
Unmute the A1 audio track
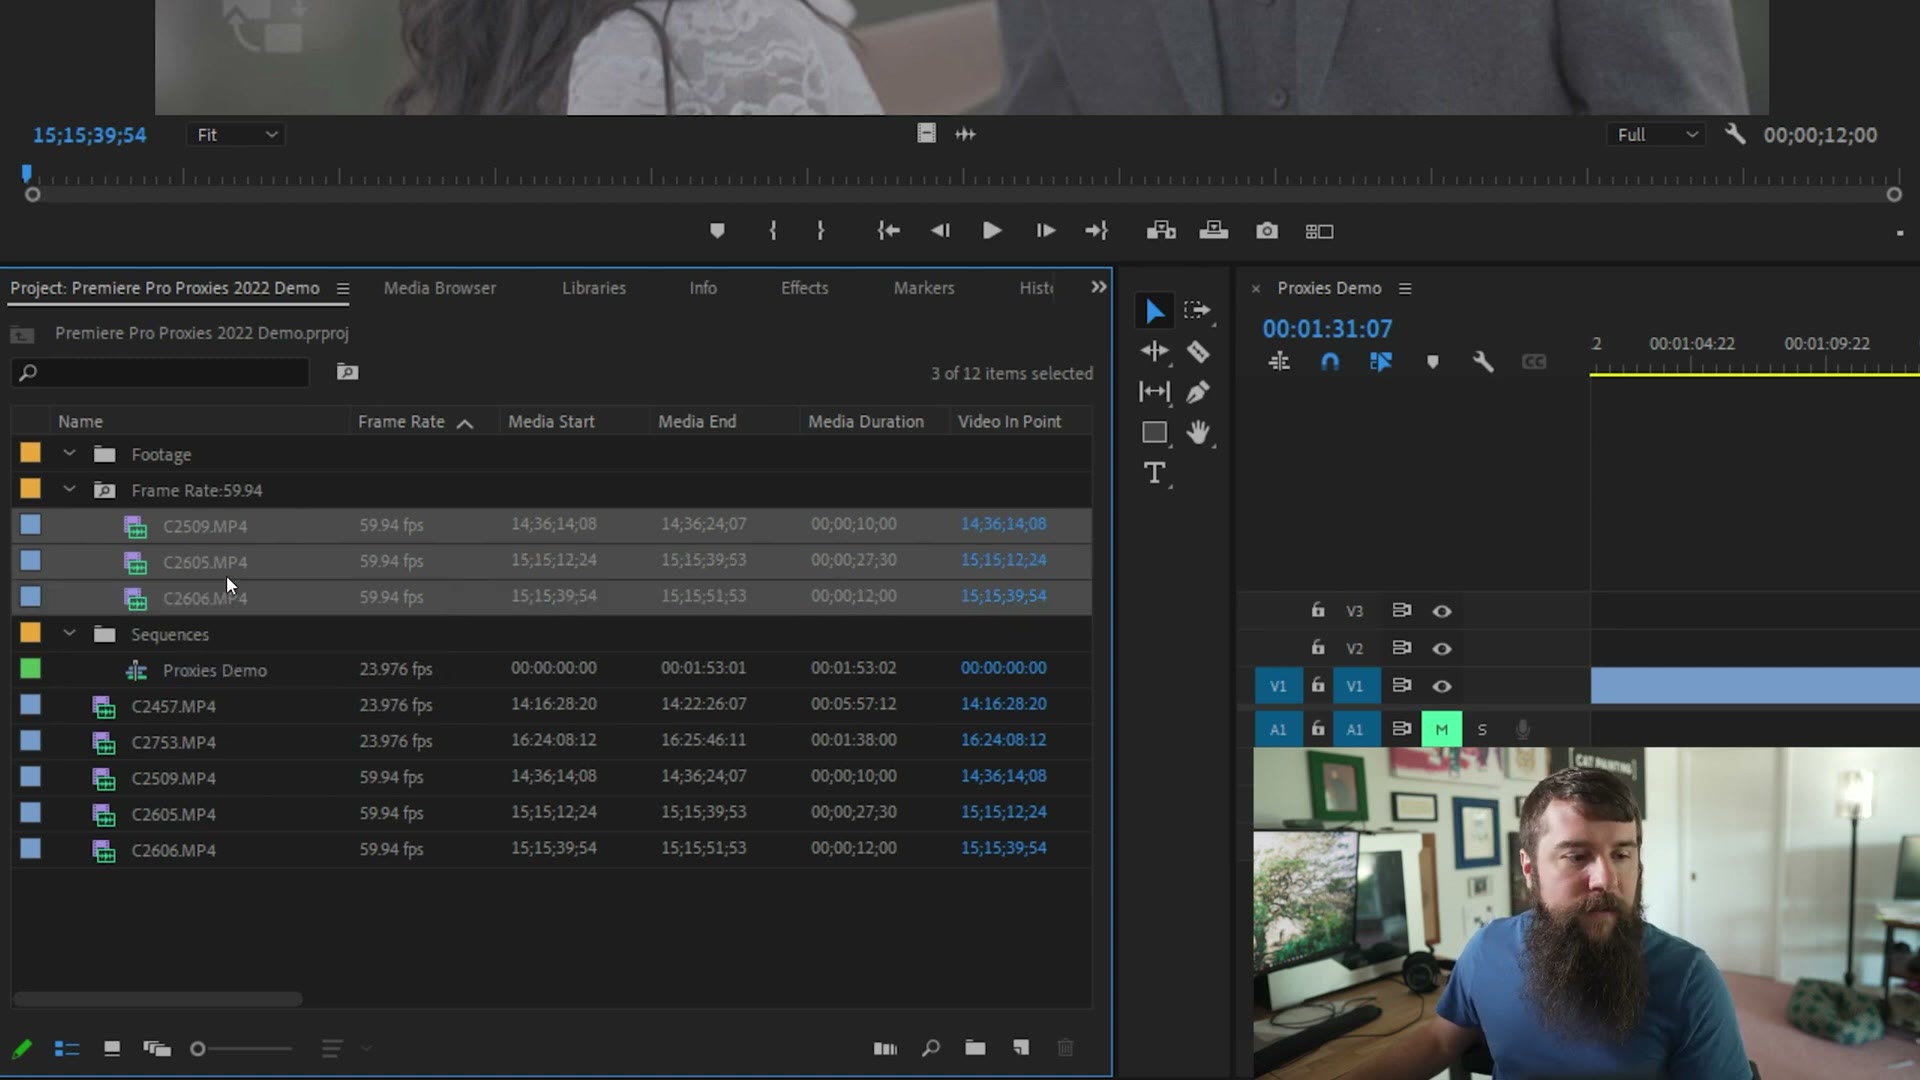pyautogui.click(x=1441, y=729)
